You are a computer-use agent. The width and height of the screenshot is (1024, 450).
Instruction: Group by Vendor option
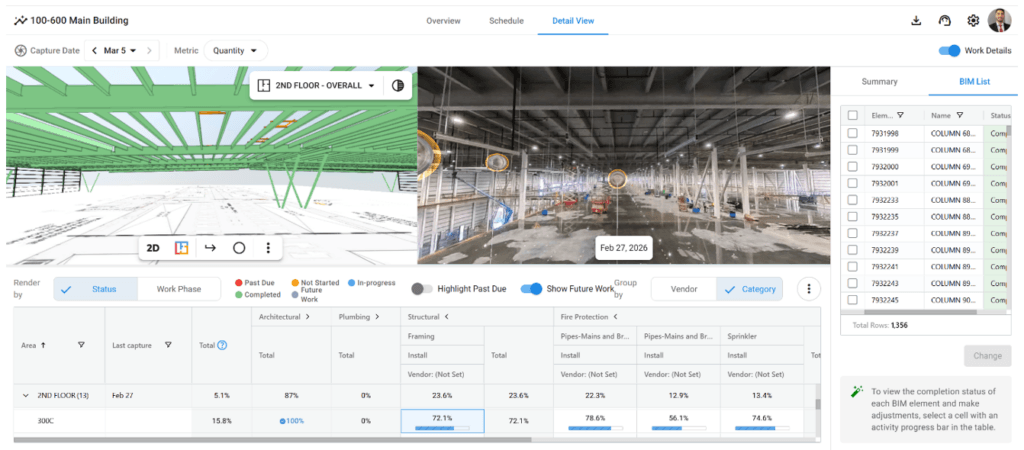tap(684, 289)
